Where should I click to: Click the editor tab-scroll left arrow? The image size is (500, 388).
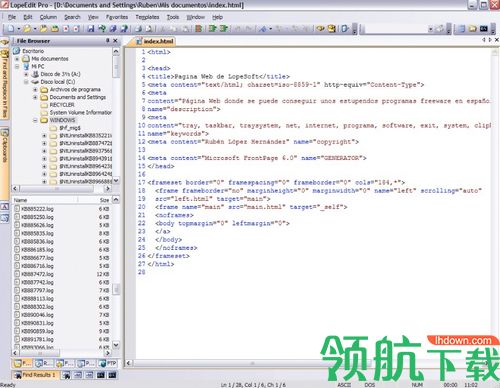tap(484, 40)
